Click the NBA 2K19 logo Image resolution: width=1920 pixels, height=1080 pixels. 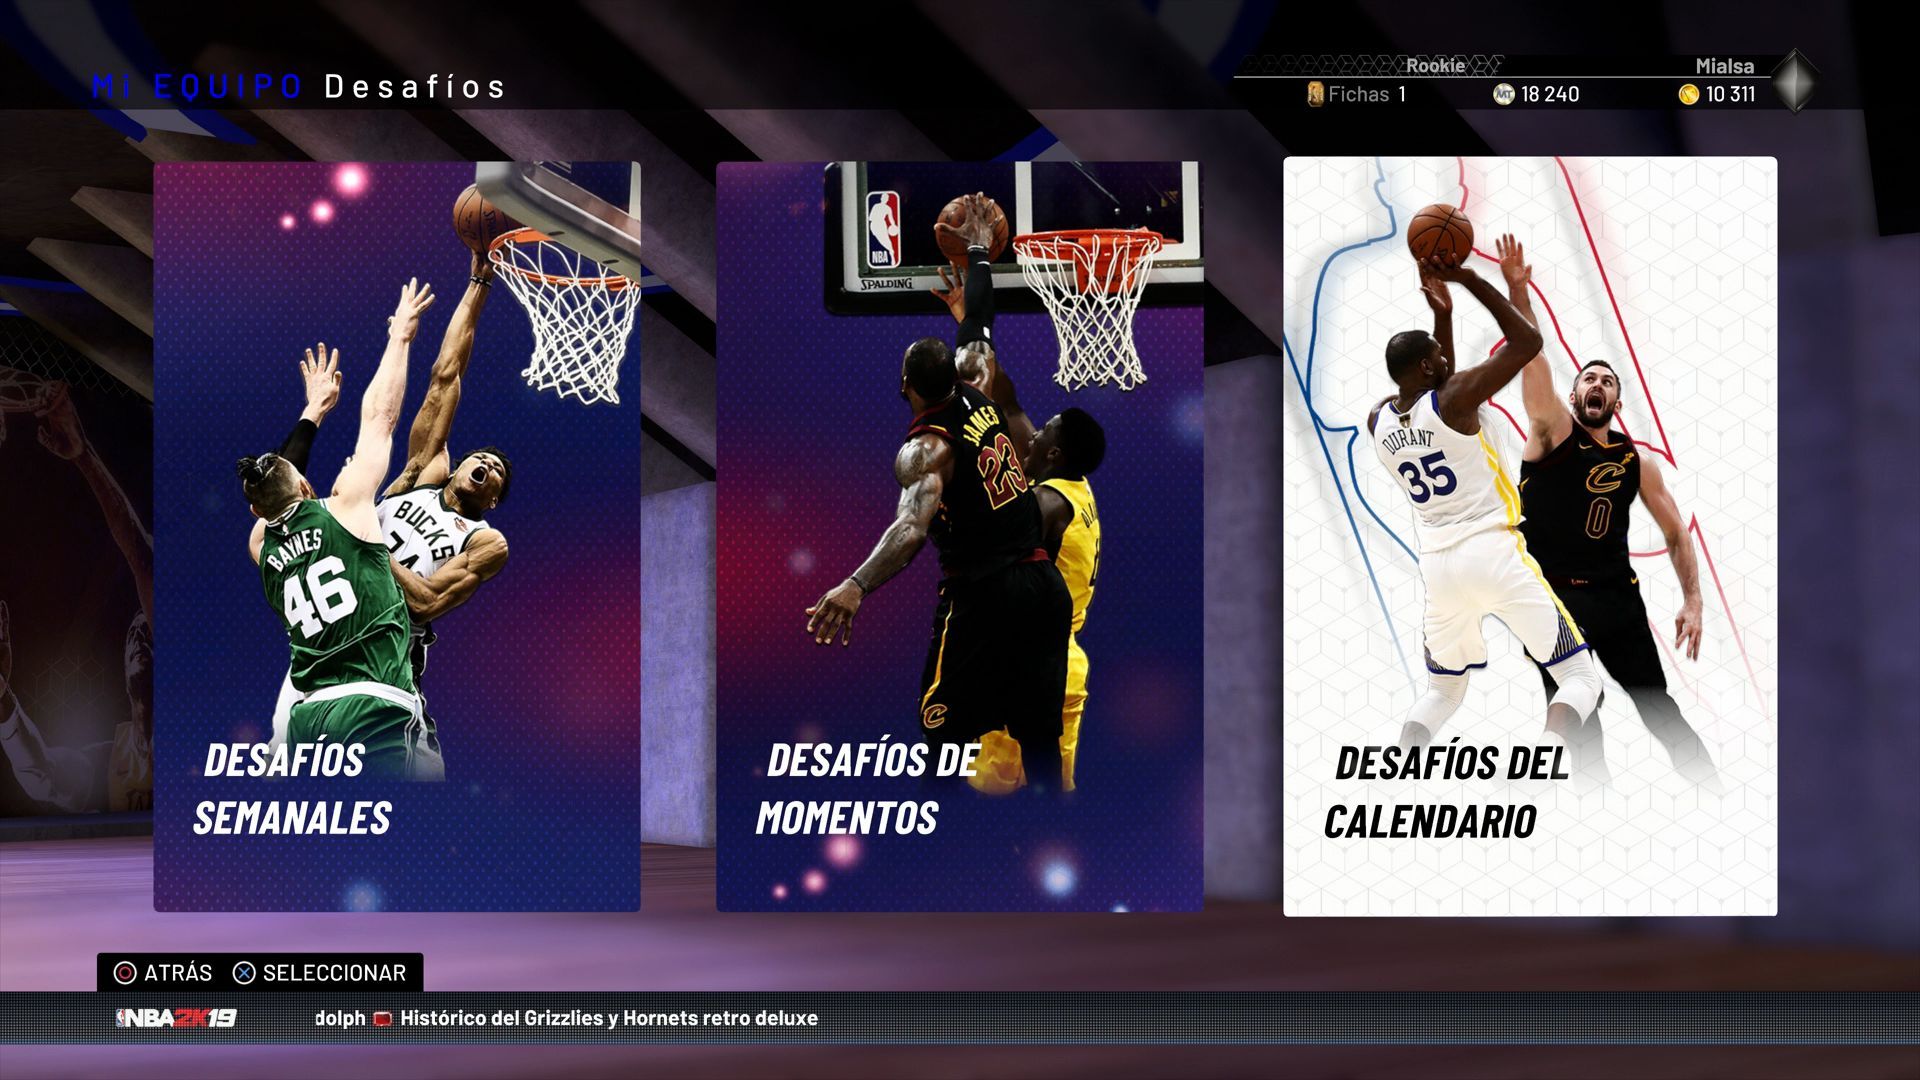pyautogui.click(x=176, y=1018)
